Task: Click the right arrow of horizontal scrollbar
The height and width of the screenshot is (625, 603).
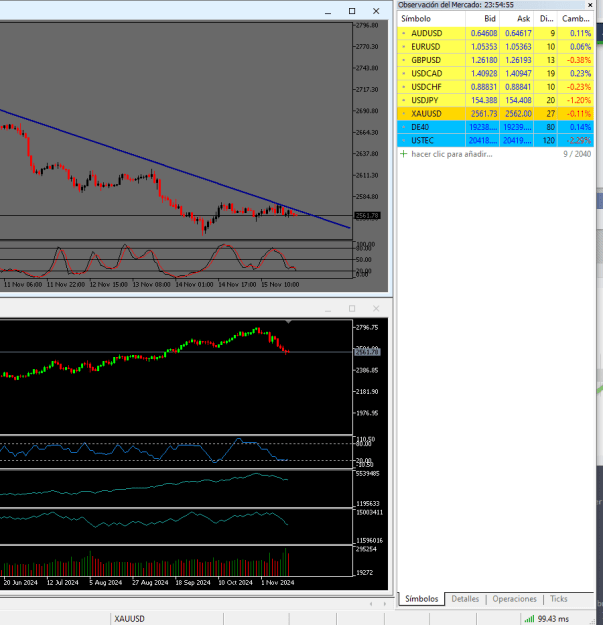Action: pyautogui.click(x=385, y=604)
